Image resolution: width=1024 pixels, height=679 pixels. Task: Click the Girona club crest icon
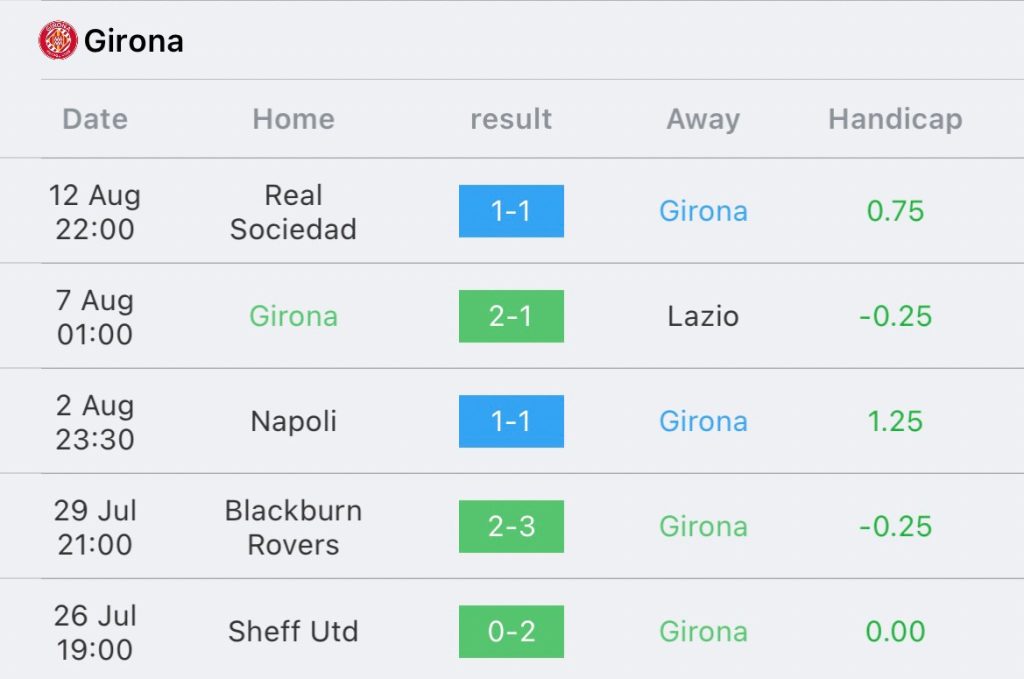point(57,40)
